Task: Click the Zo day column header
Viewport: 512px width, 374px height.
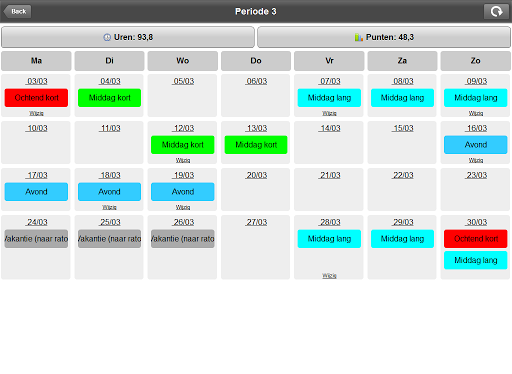Action: point(476,61)
